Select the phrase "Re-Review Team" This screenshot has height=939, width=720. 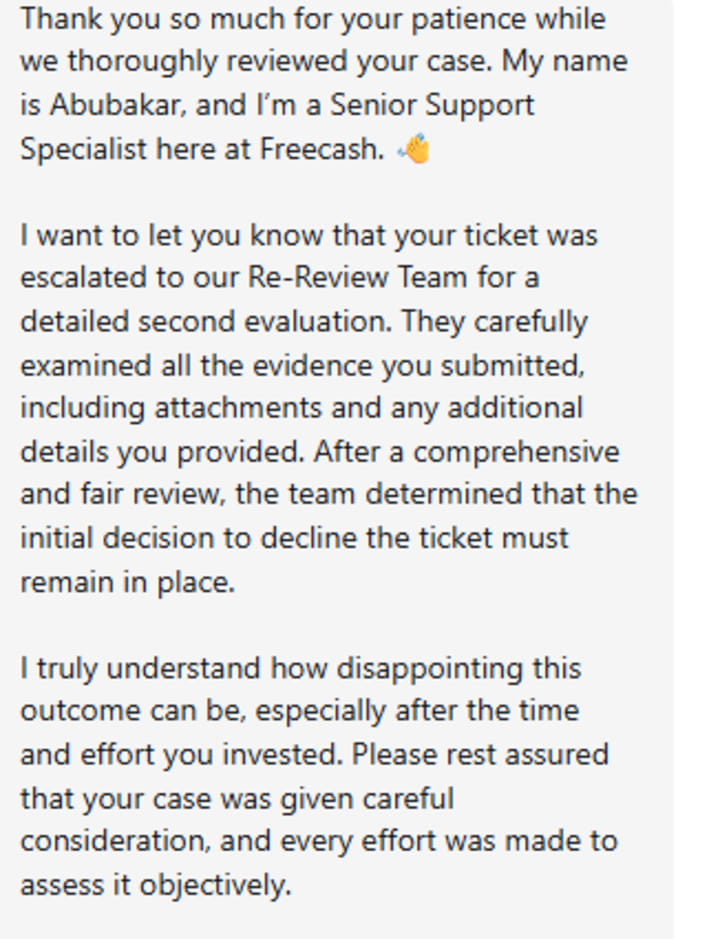tap(358, 277)
